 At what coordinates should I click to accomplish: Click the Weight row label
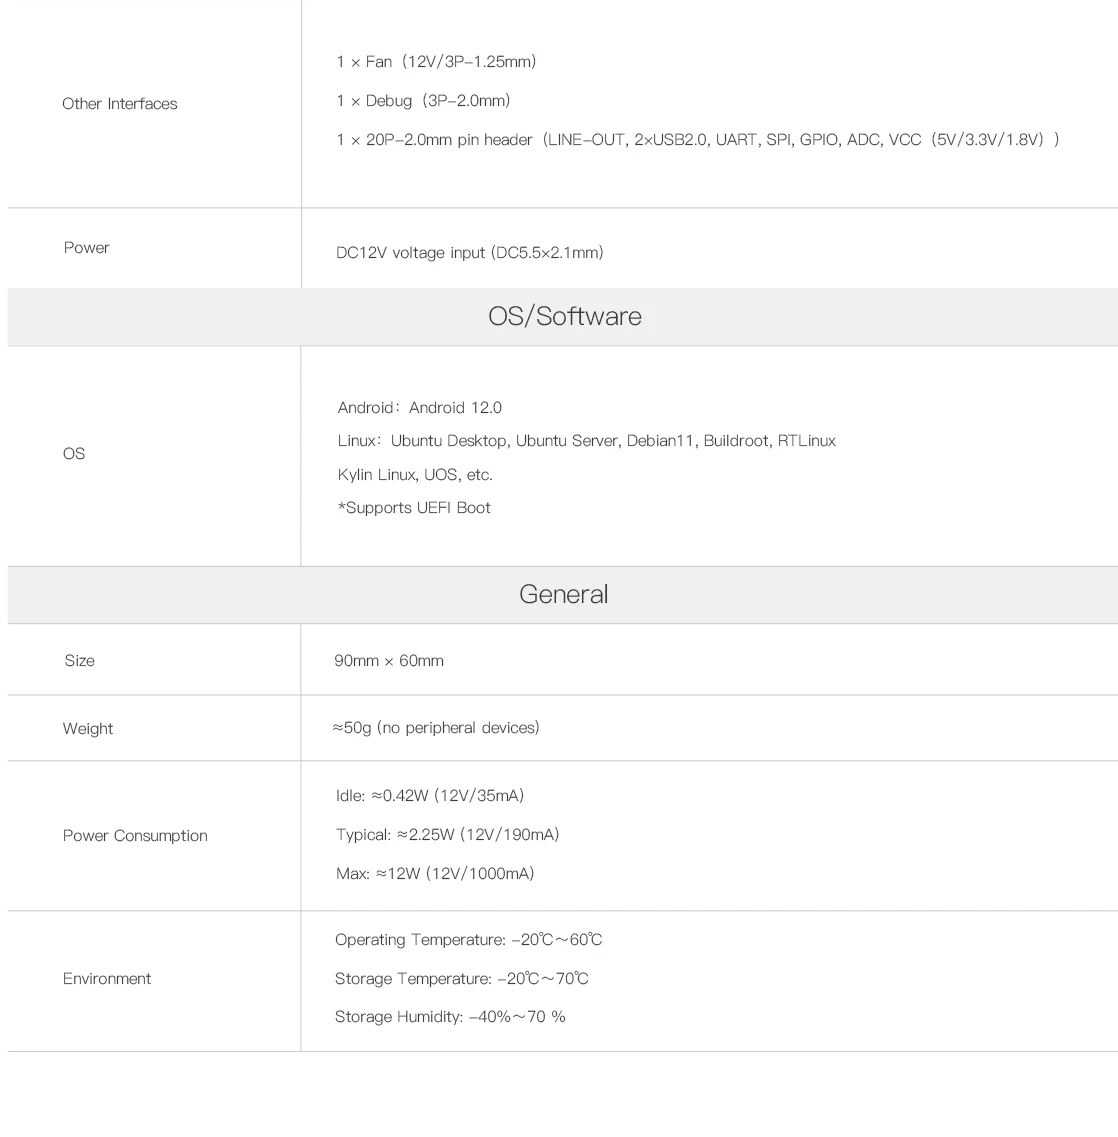point(88,729)
